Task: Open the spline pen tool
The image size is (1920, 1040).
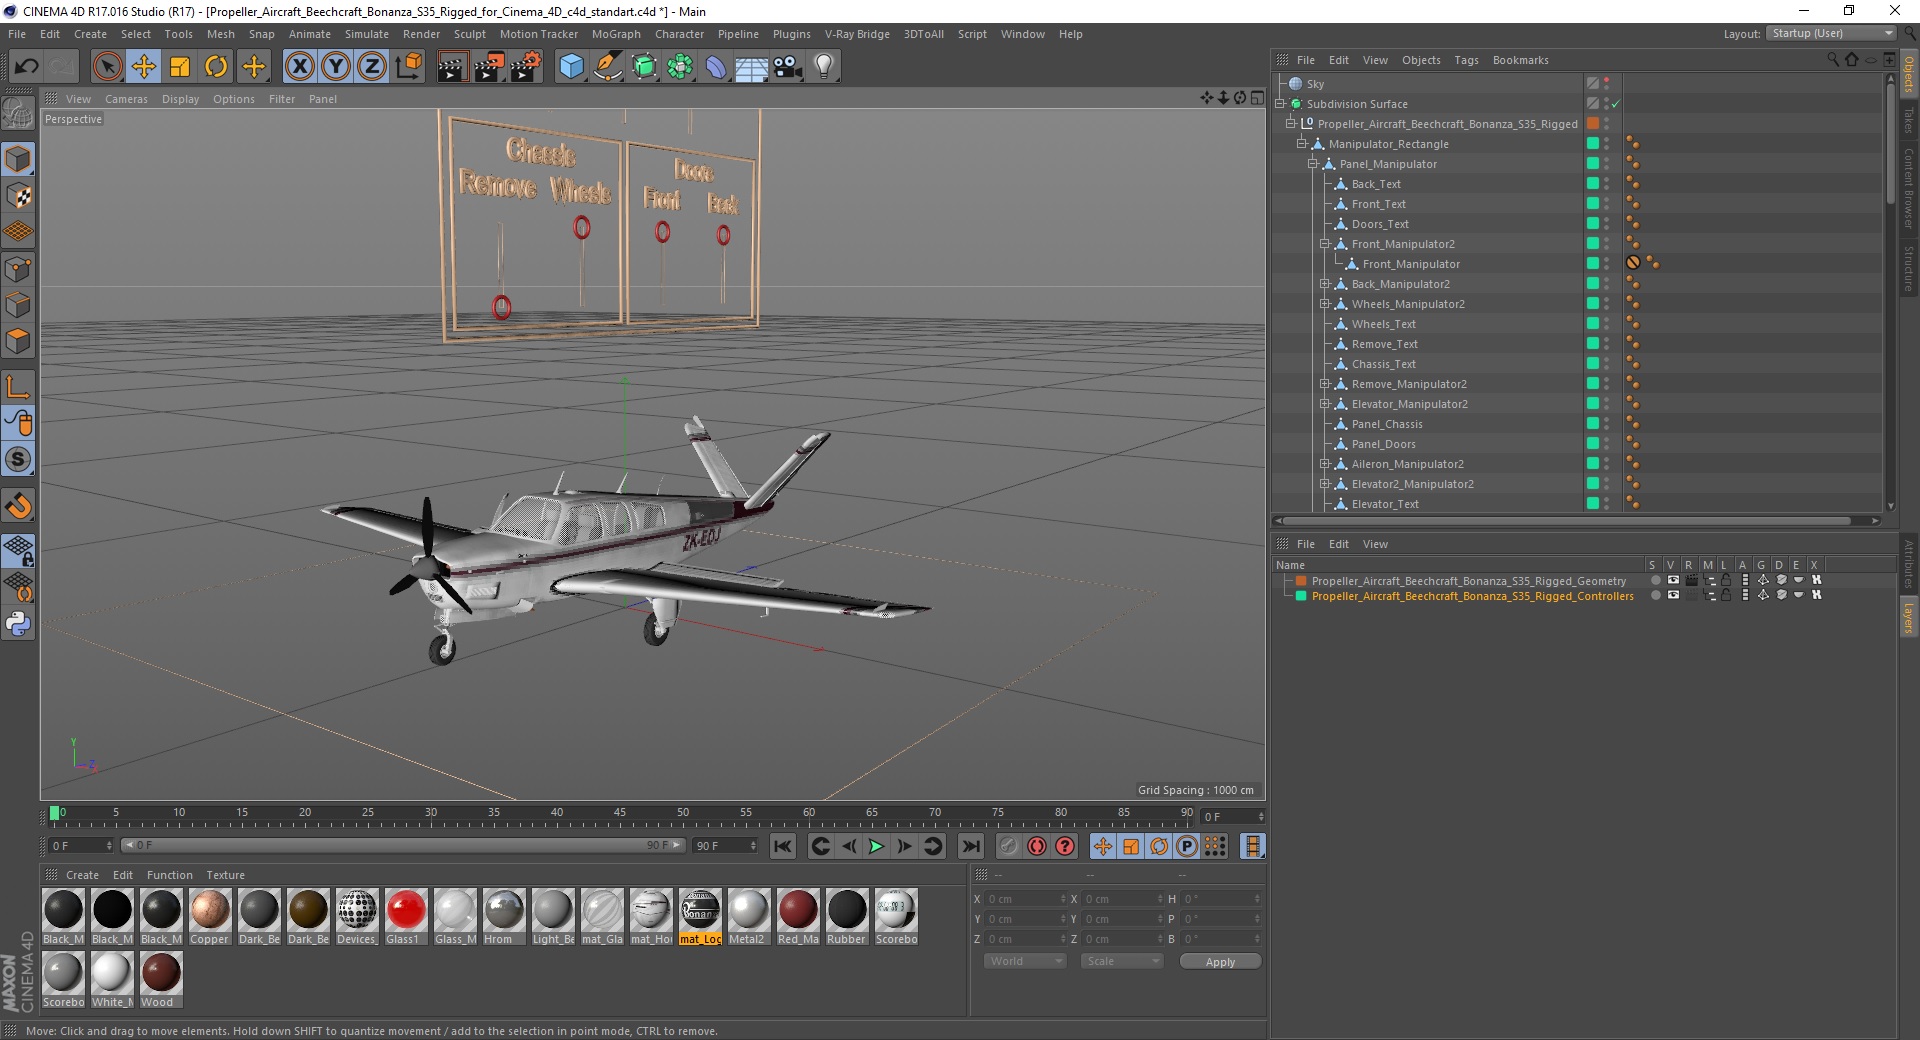Action: (x=608, y=67)
